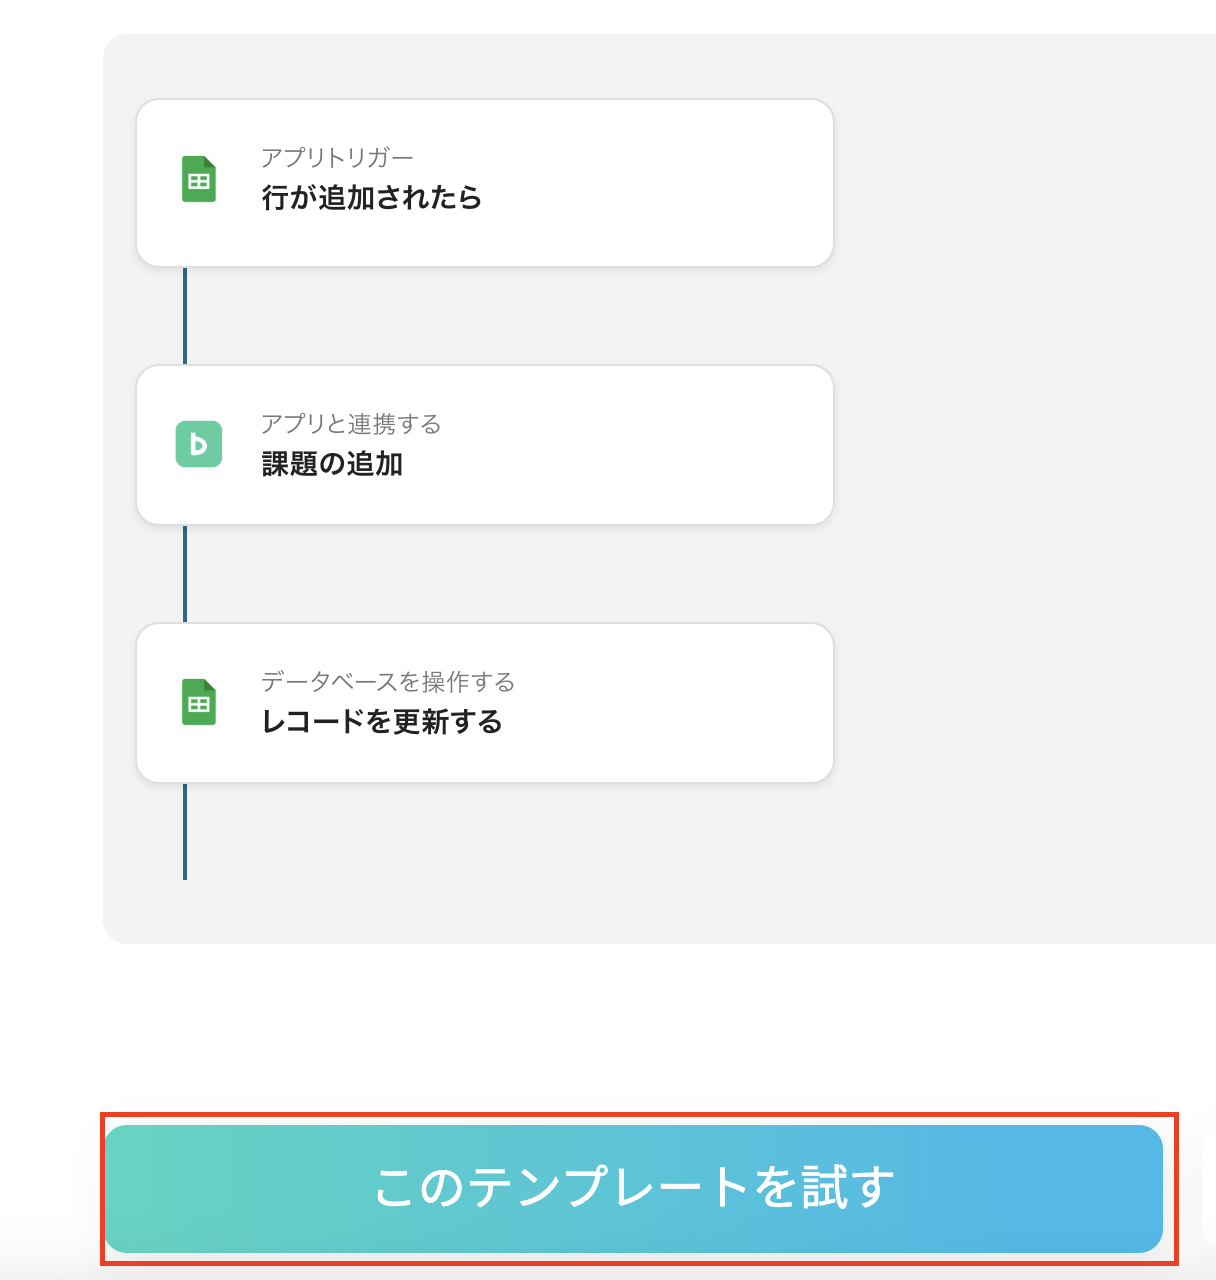
Task: Click the partially visible white button at right edge
Action: pyautogui.click(x=1208, y=1188)
